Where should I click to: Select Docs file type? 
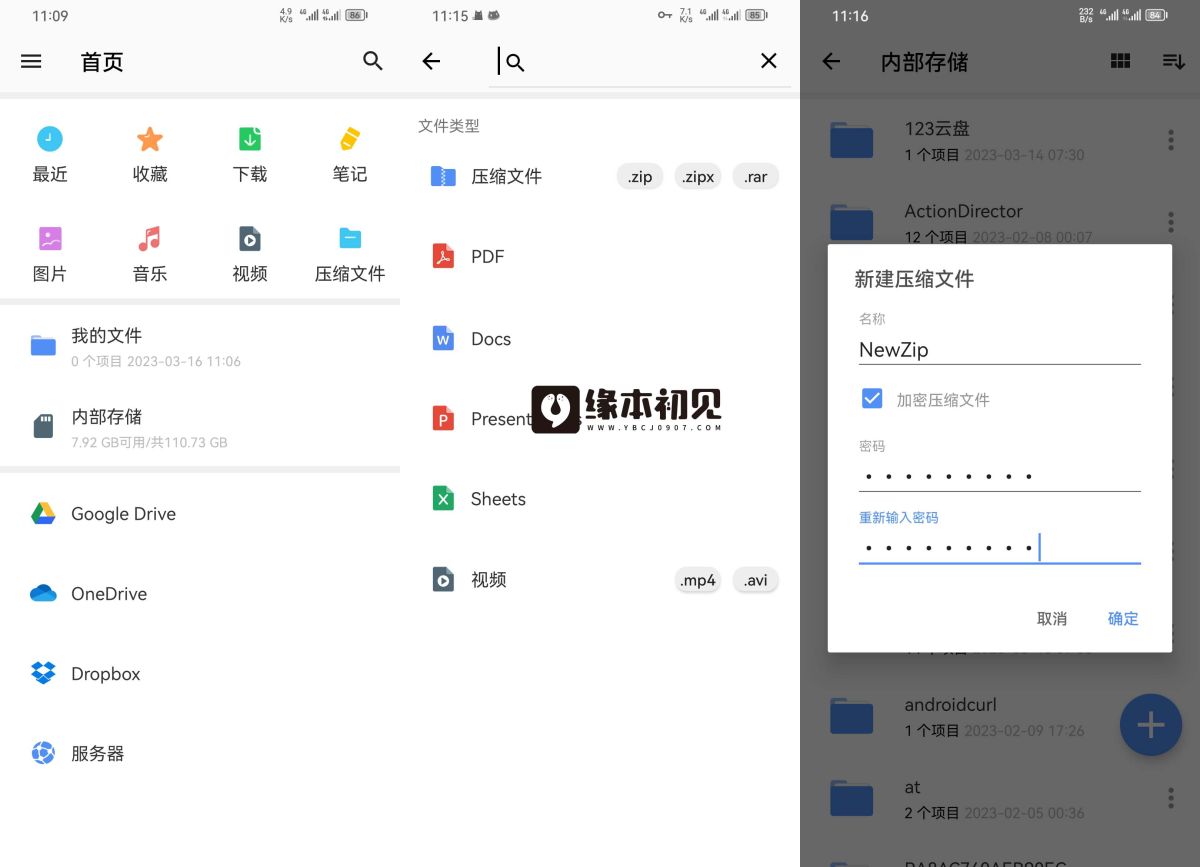point(600,339)
